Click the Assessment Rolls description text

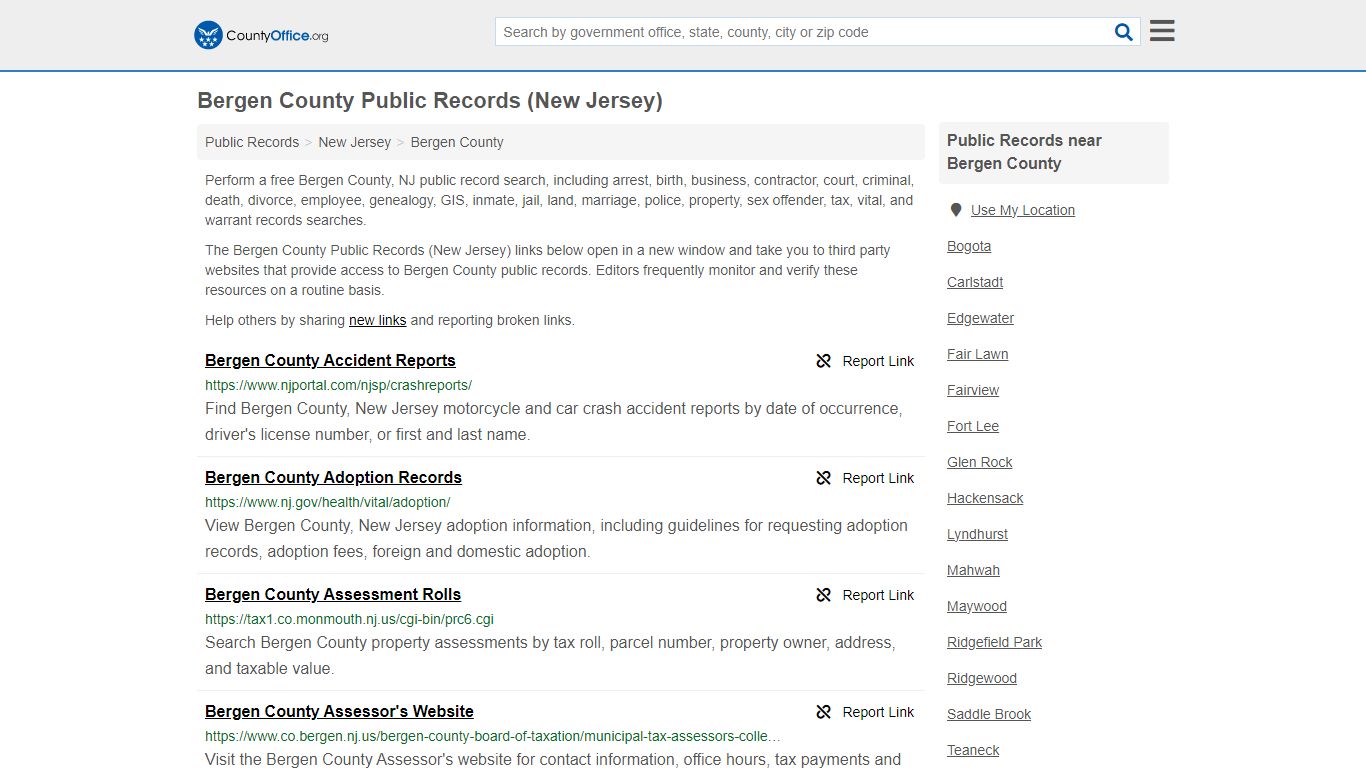point(550,656)
